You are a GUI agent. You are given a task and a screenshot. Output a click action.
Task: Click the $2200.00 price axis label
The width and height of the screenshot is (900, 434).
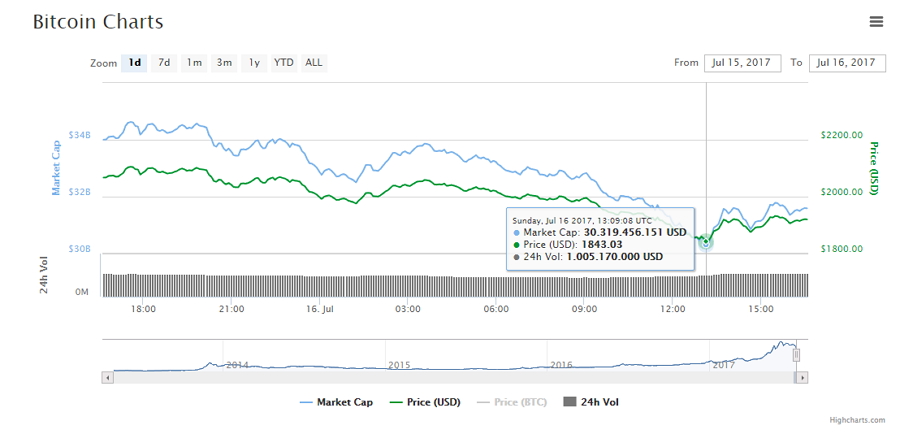click(841, 135)
